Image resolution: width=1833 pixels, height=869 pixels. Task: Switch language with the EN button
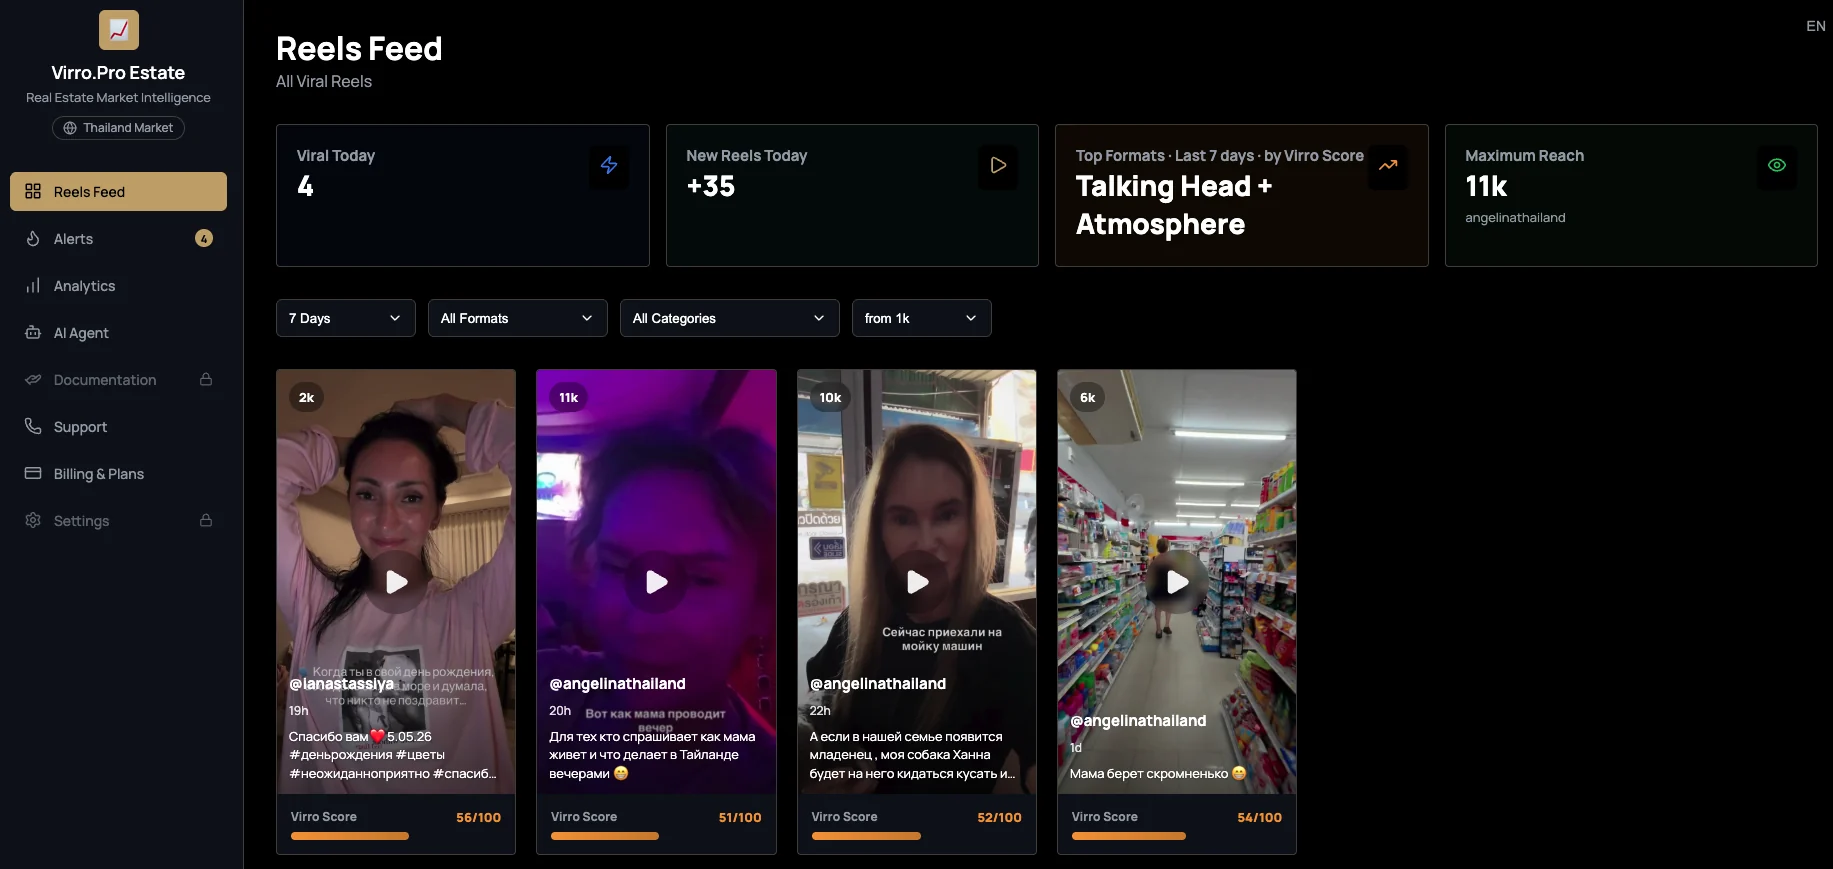[x=1816, y=26]
